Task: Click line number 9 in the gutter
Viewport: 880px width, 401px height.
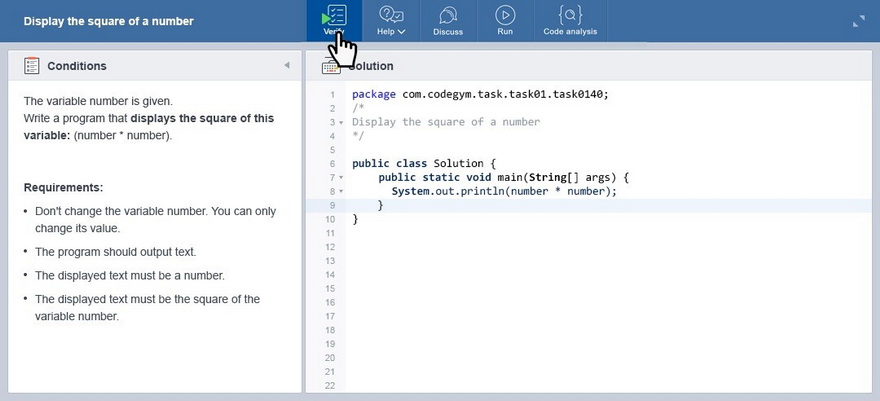Action: [x=332, y=205]
